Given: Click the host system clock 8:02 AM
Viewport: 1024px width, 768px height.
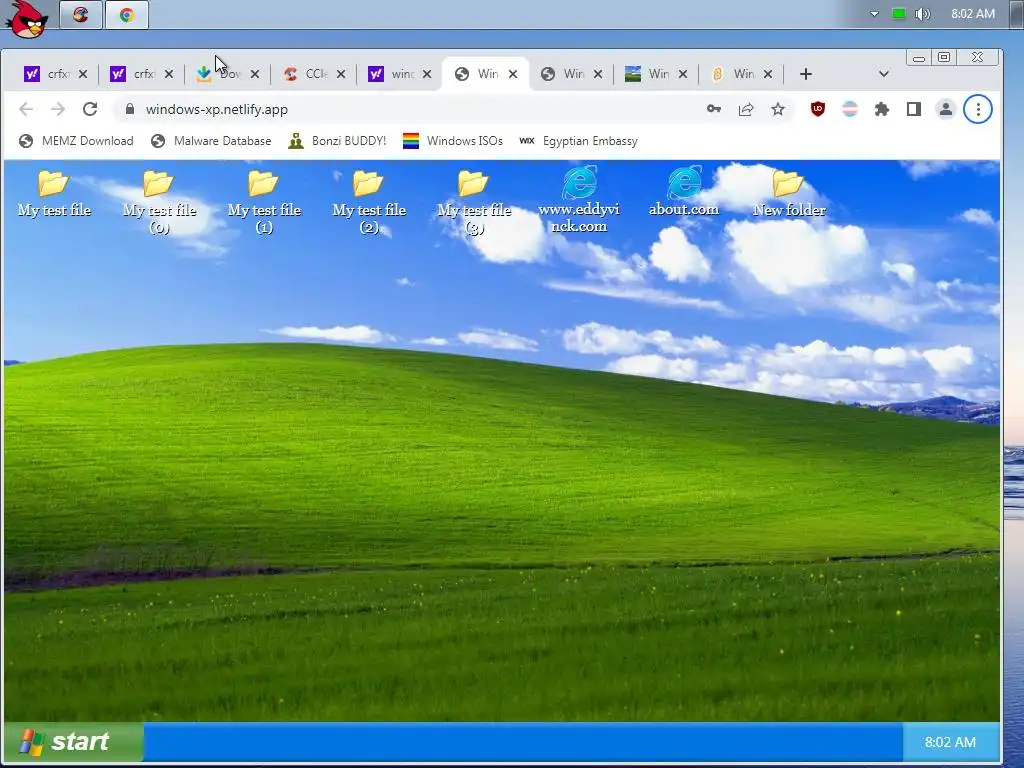Looking at the screenshot, I should tap(972, 14).
